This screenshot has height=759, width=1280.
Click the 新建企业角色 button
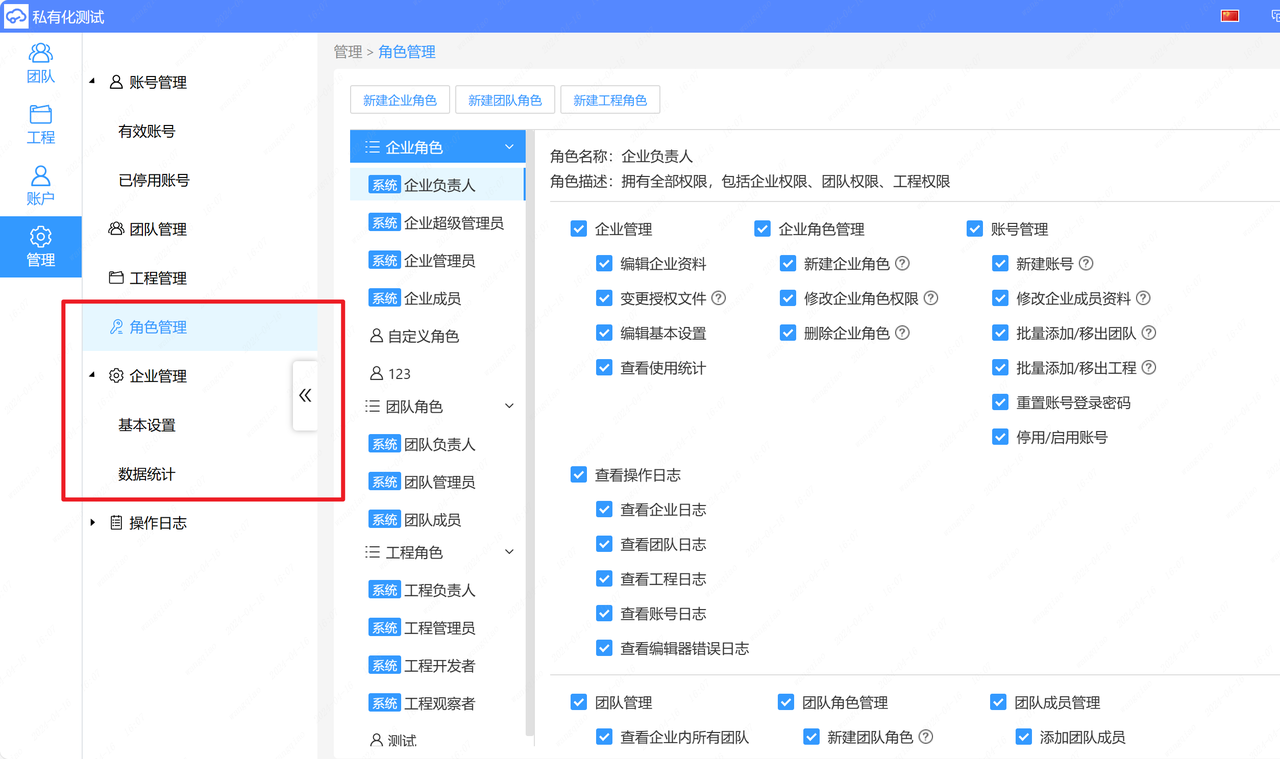point(400,100)
